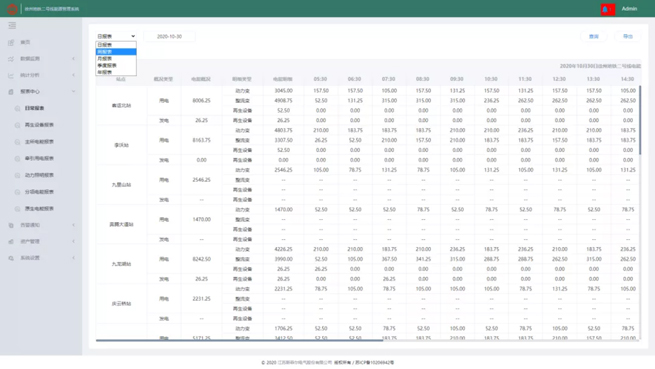This screenshot has height=369, width=655.
Task: Click the 3990.00 cell
Action: coord(283,259)
